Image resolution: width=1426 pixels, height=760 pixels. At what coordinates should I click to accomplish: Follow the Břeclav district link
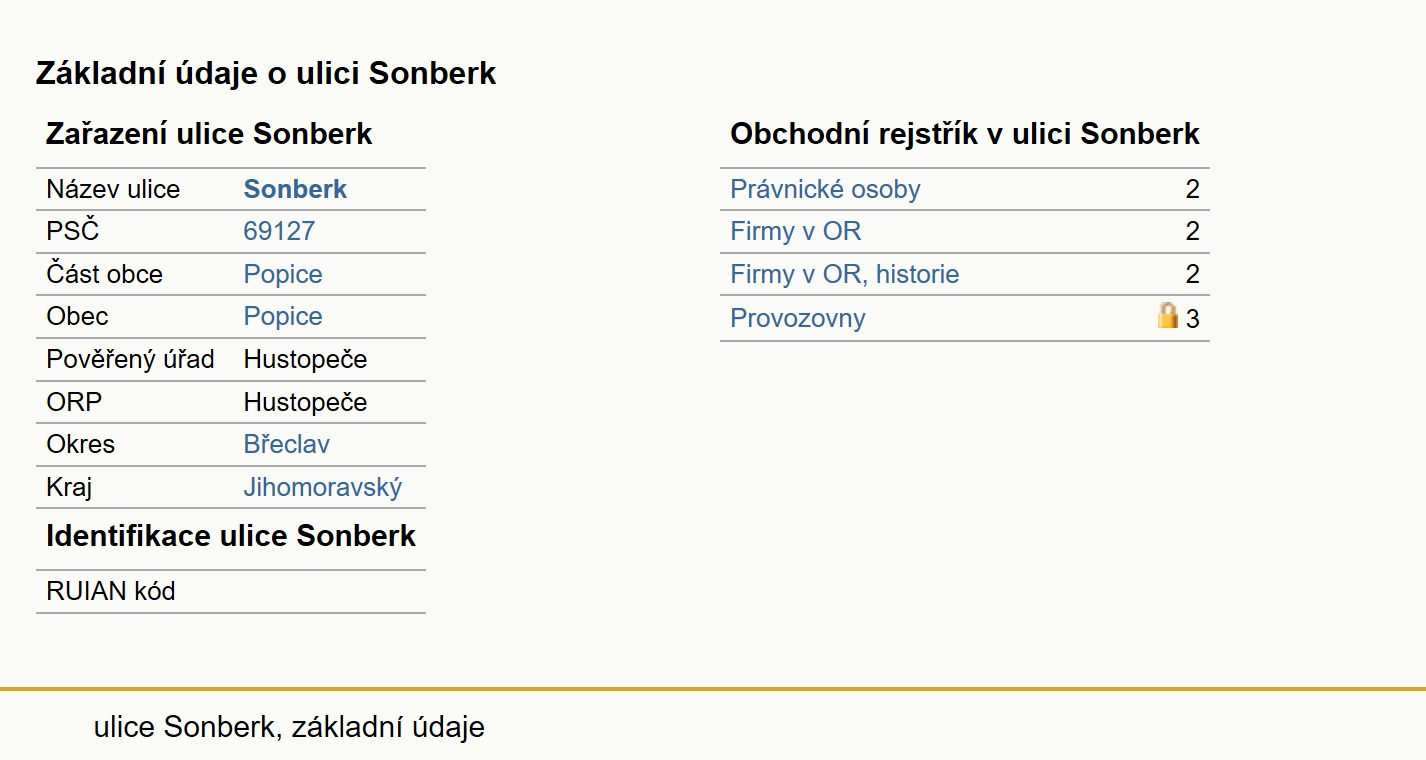pyautogui.click(x=287, y=444)
